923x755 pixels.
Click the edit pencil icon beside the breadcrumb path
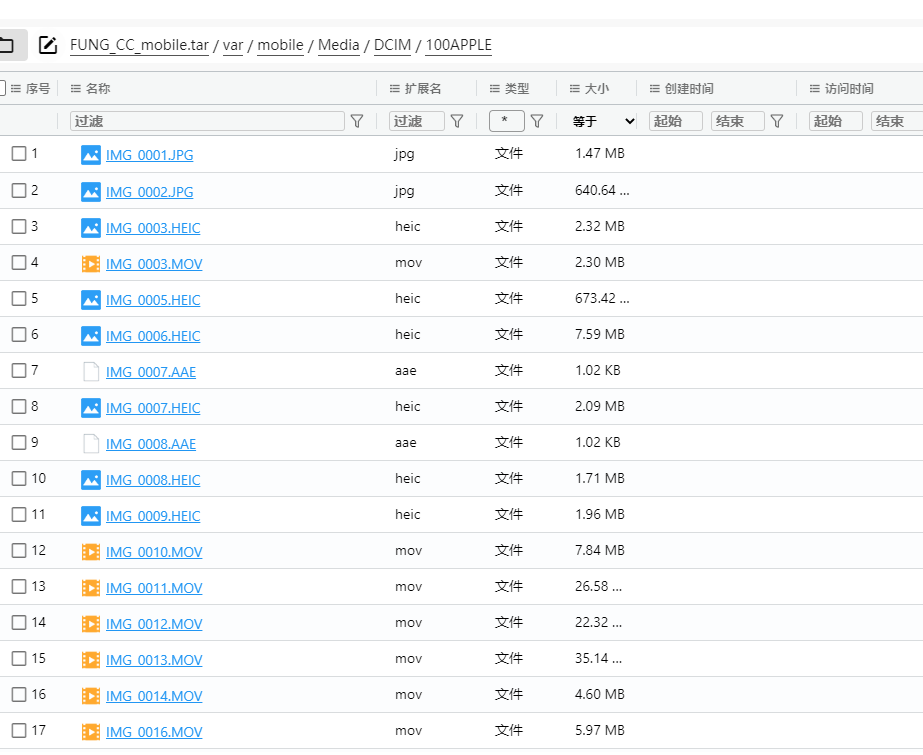[47, 44]
